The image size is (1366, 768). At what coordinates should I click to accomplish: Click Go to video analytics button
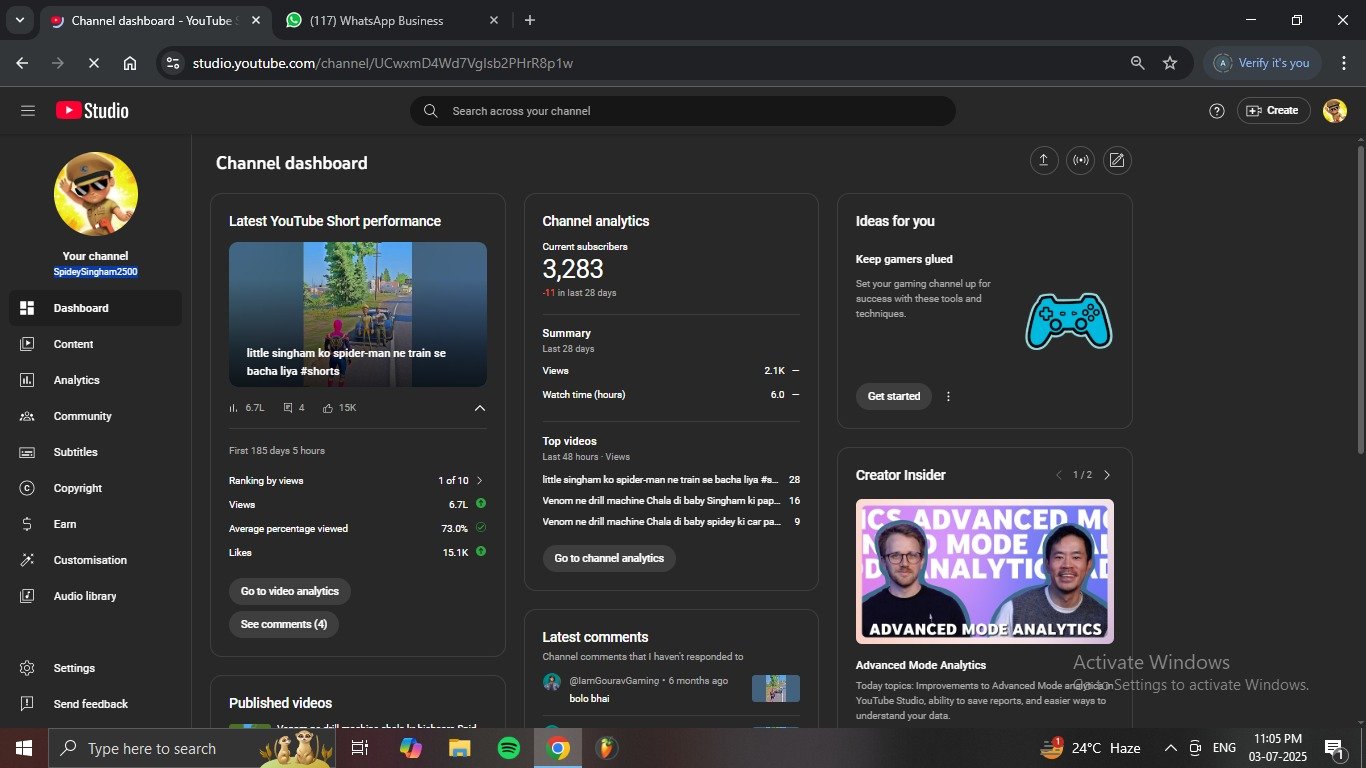(x=290, y=591)
